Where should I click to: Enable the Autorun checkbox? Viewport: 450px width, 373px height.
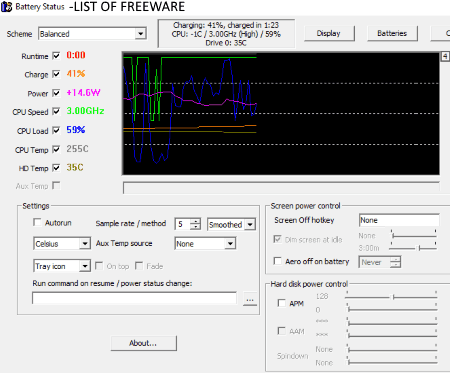pyautogui.click(x=37, y=222)
